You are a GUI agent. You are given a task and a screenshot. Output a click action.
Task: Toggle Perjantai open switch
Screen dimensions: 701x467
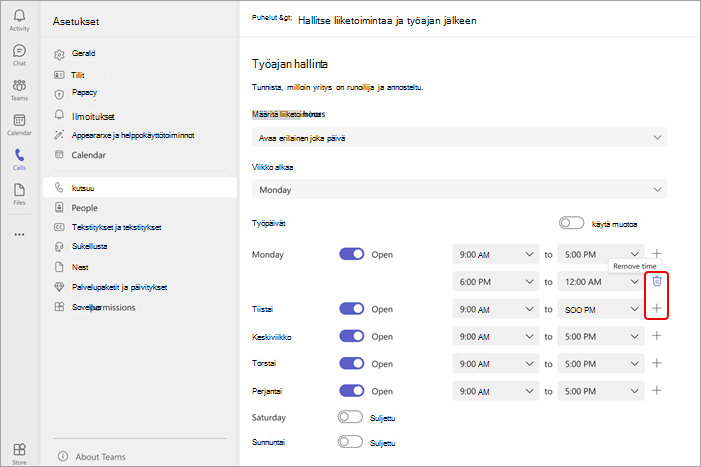(351, 391)
